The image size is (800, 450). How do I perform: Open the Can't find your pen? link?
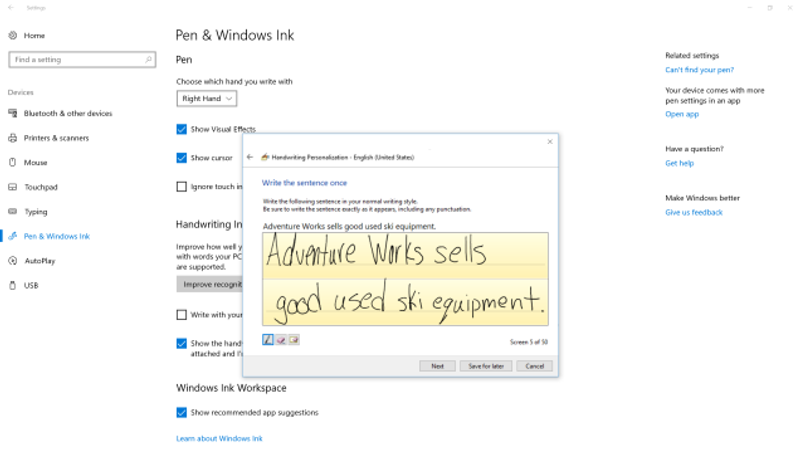pos(699,70)
